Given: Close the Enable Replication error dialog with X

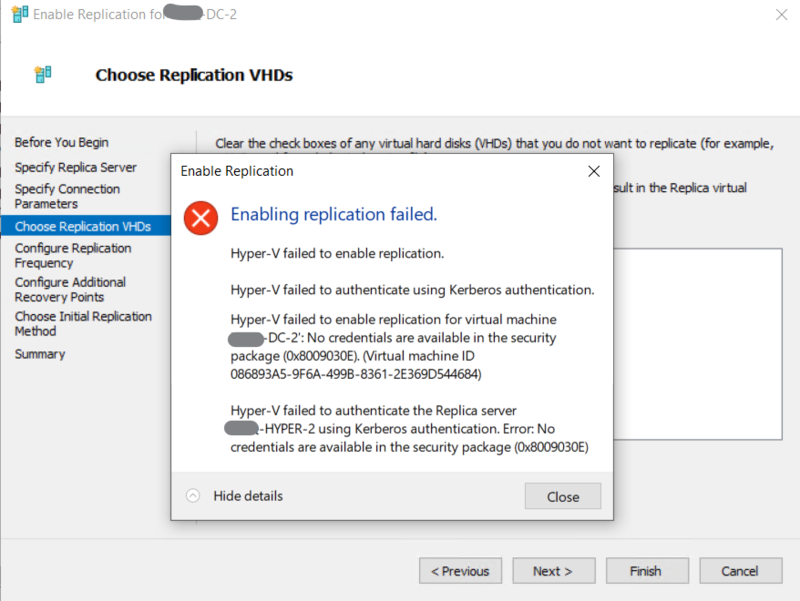Looking at the screenshot, I should (x=594, y=171).
